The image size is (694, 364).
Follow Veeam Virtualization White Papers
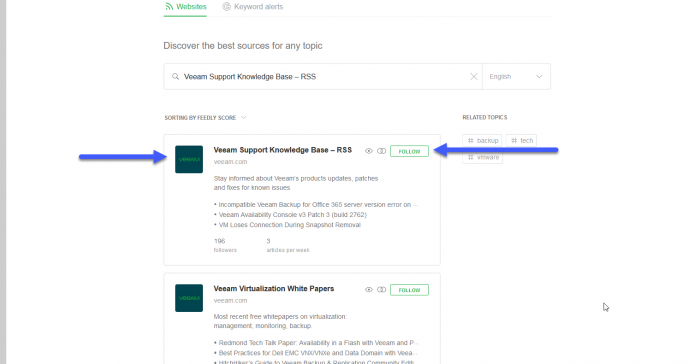click(409, 290)
